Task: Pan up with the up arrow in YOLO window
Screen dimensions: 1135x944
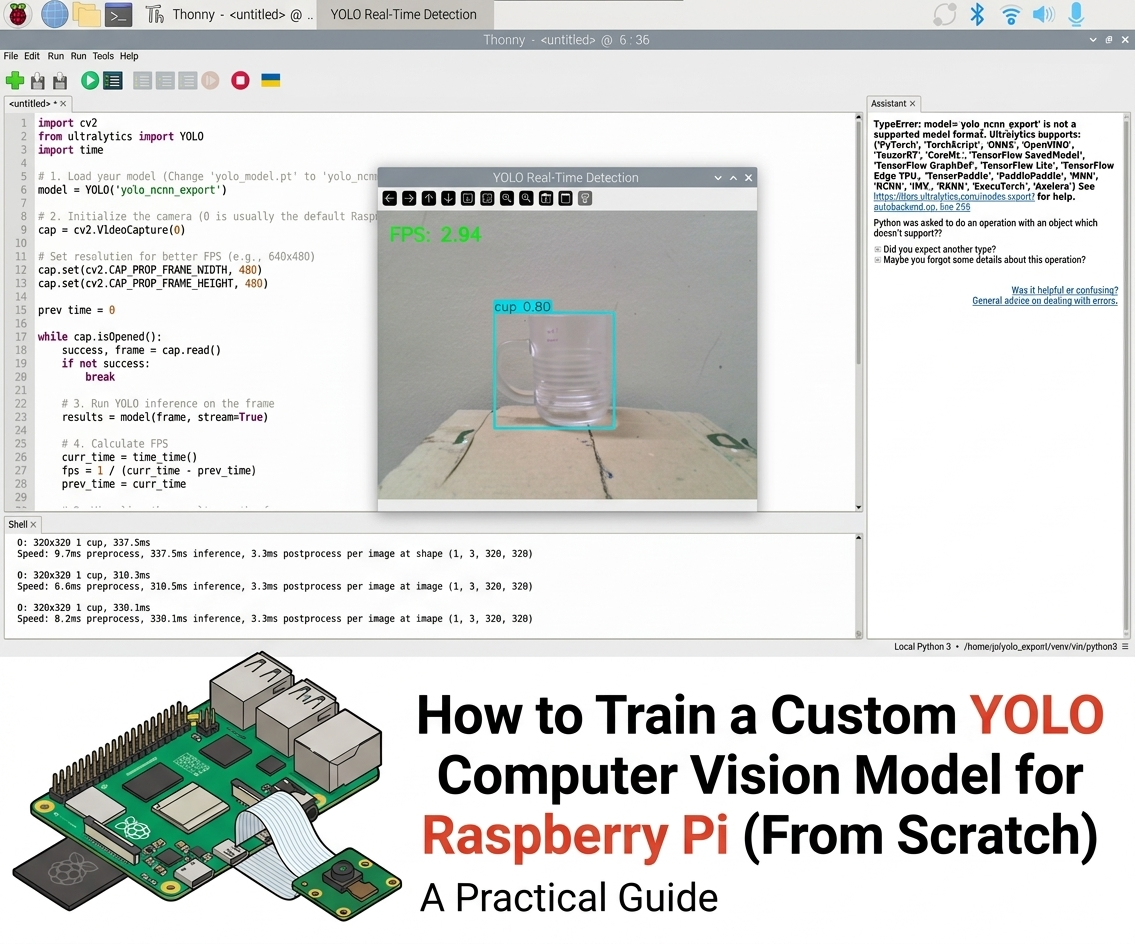Action: 429,198
